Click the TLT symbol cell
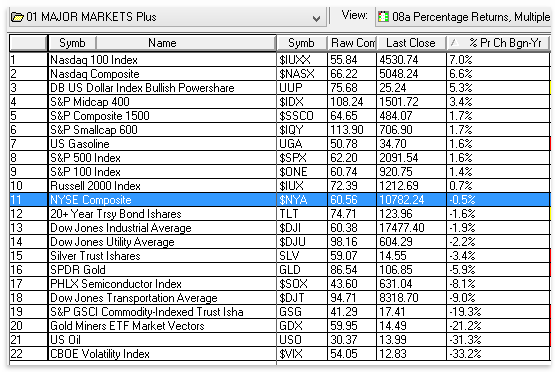This screenshot has height=372, width=558. 302,214
